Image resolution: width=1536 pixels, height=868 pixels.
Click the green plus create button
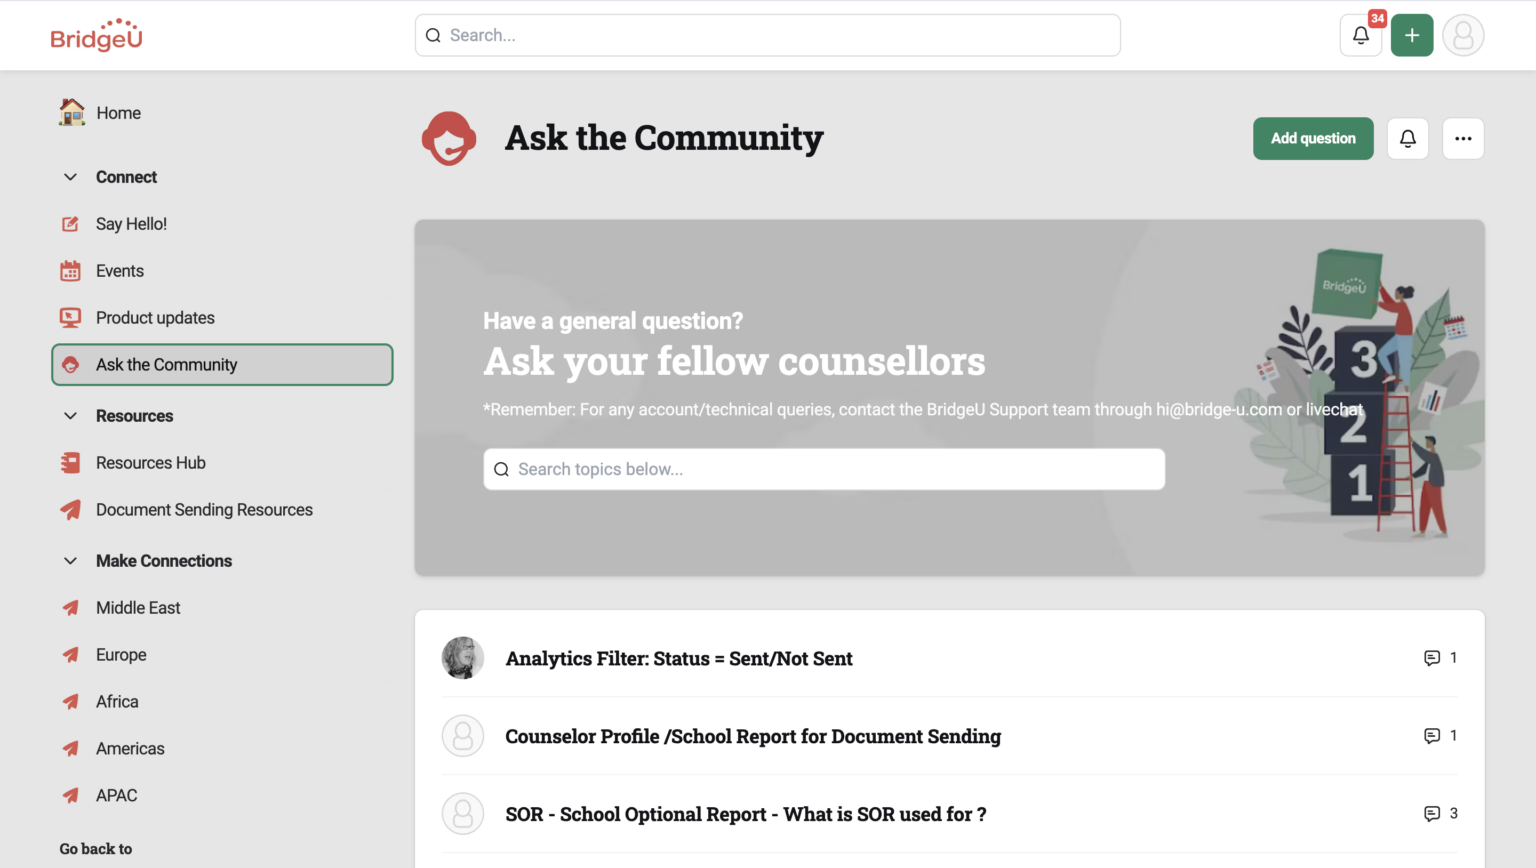(1411, 36)
